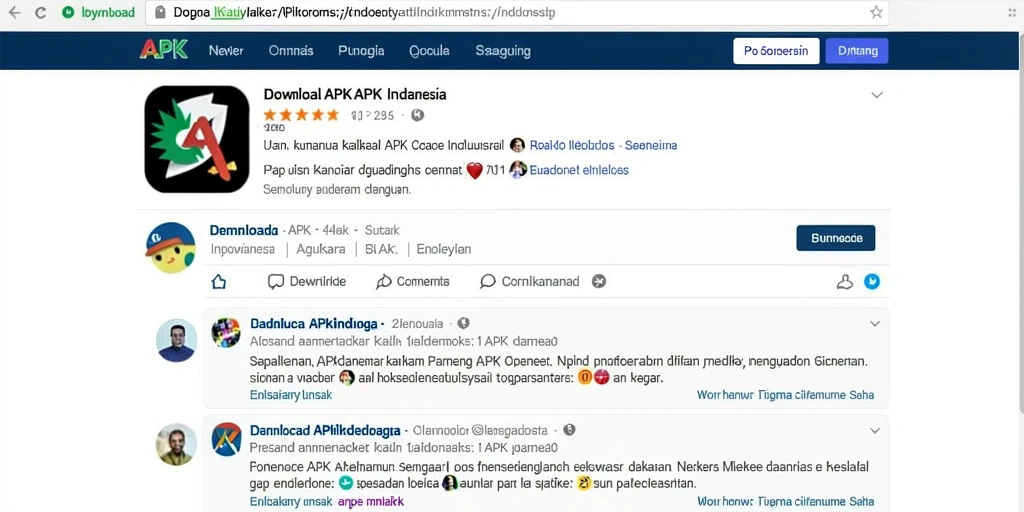Click the Download APK APK Indanesia title
The height and width of the screenshot is (512, 1024).
[x=355, y=94]
